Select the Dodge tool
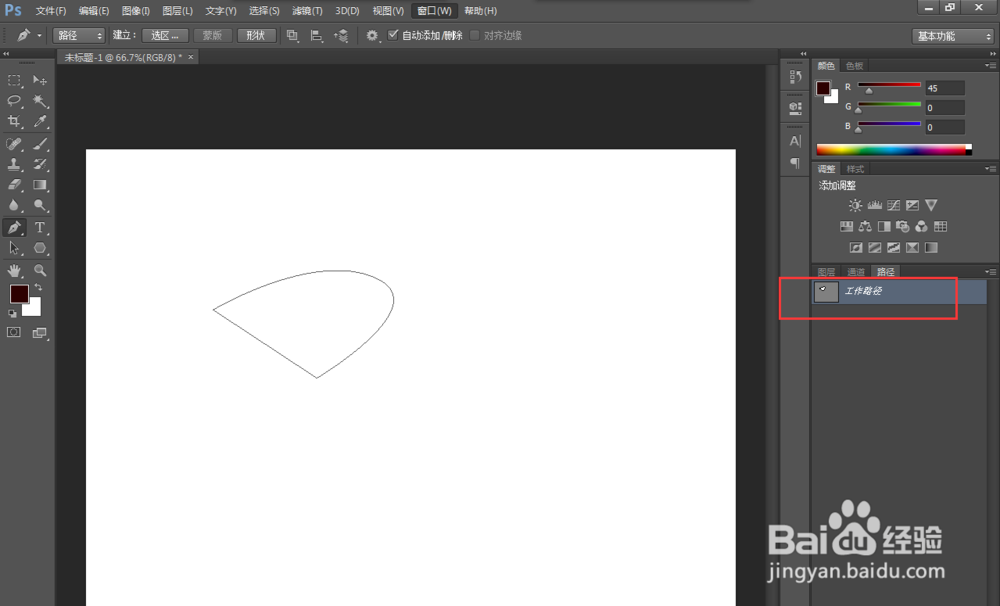 [40, 205]
